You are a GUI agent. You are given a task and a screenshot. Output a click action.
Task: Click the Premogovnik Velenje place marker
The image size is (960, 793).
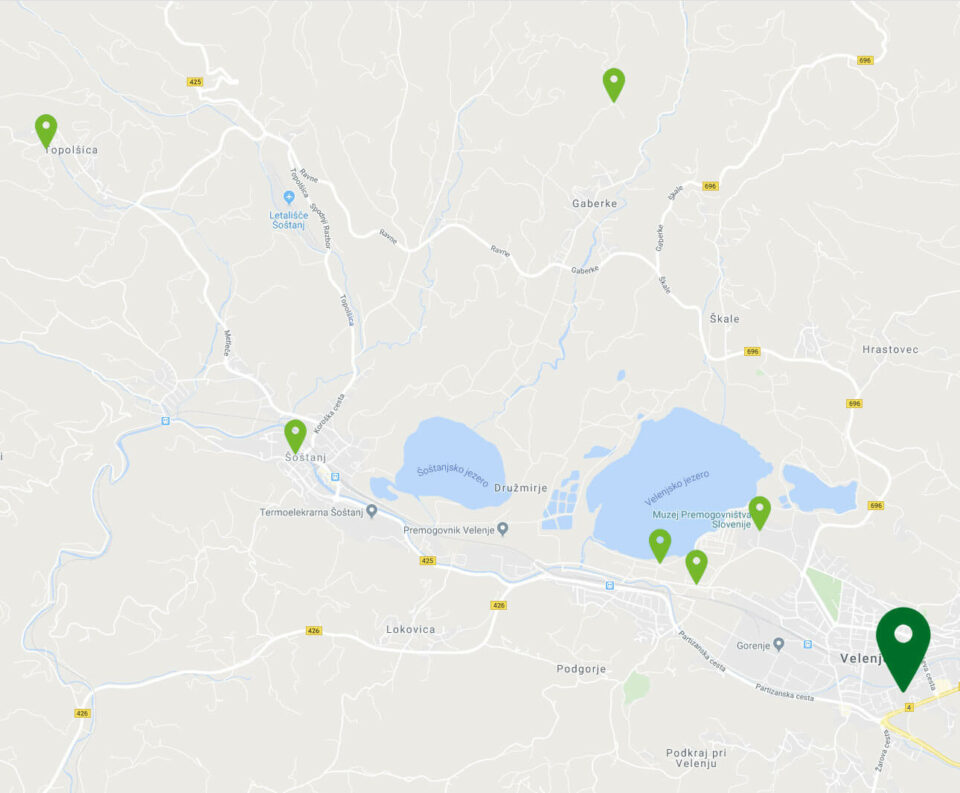click(x=503, y=528)
